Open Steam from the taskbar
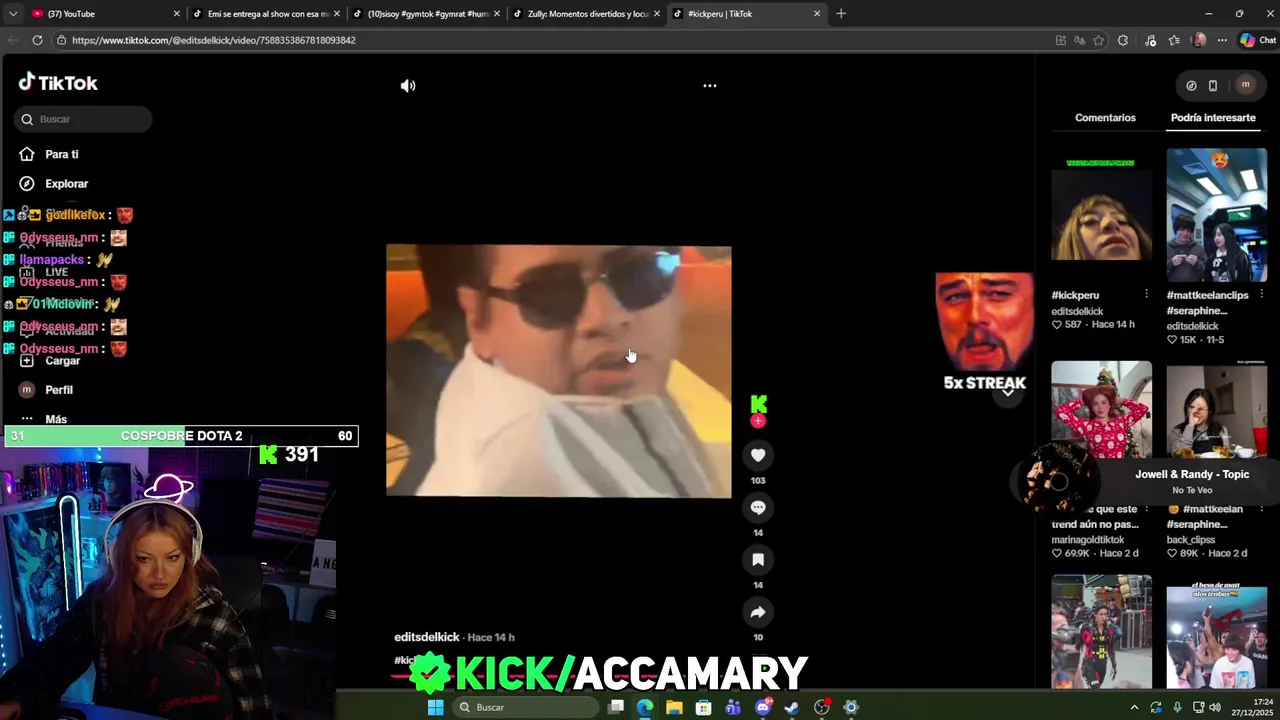The image size is (1280, 720). pyautogui.click(x=792, y=707)
